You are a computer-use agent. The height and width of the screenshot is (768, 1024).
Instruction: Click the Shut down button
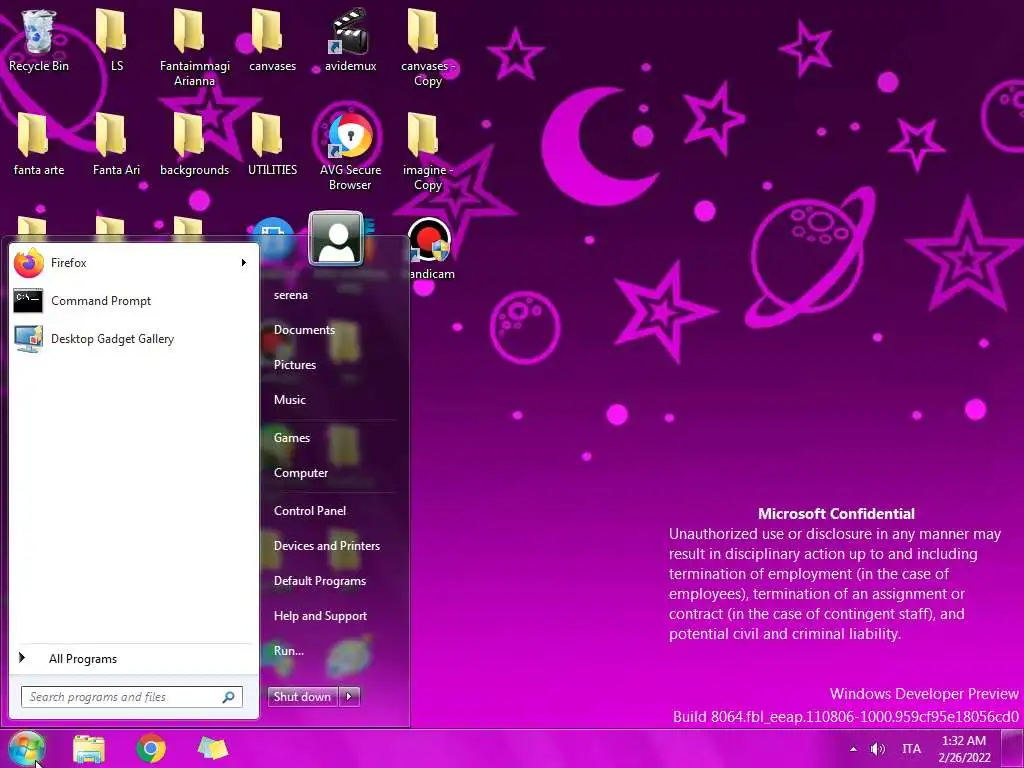pyautogui.click(x=302, y=697)
